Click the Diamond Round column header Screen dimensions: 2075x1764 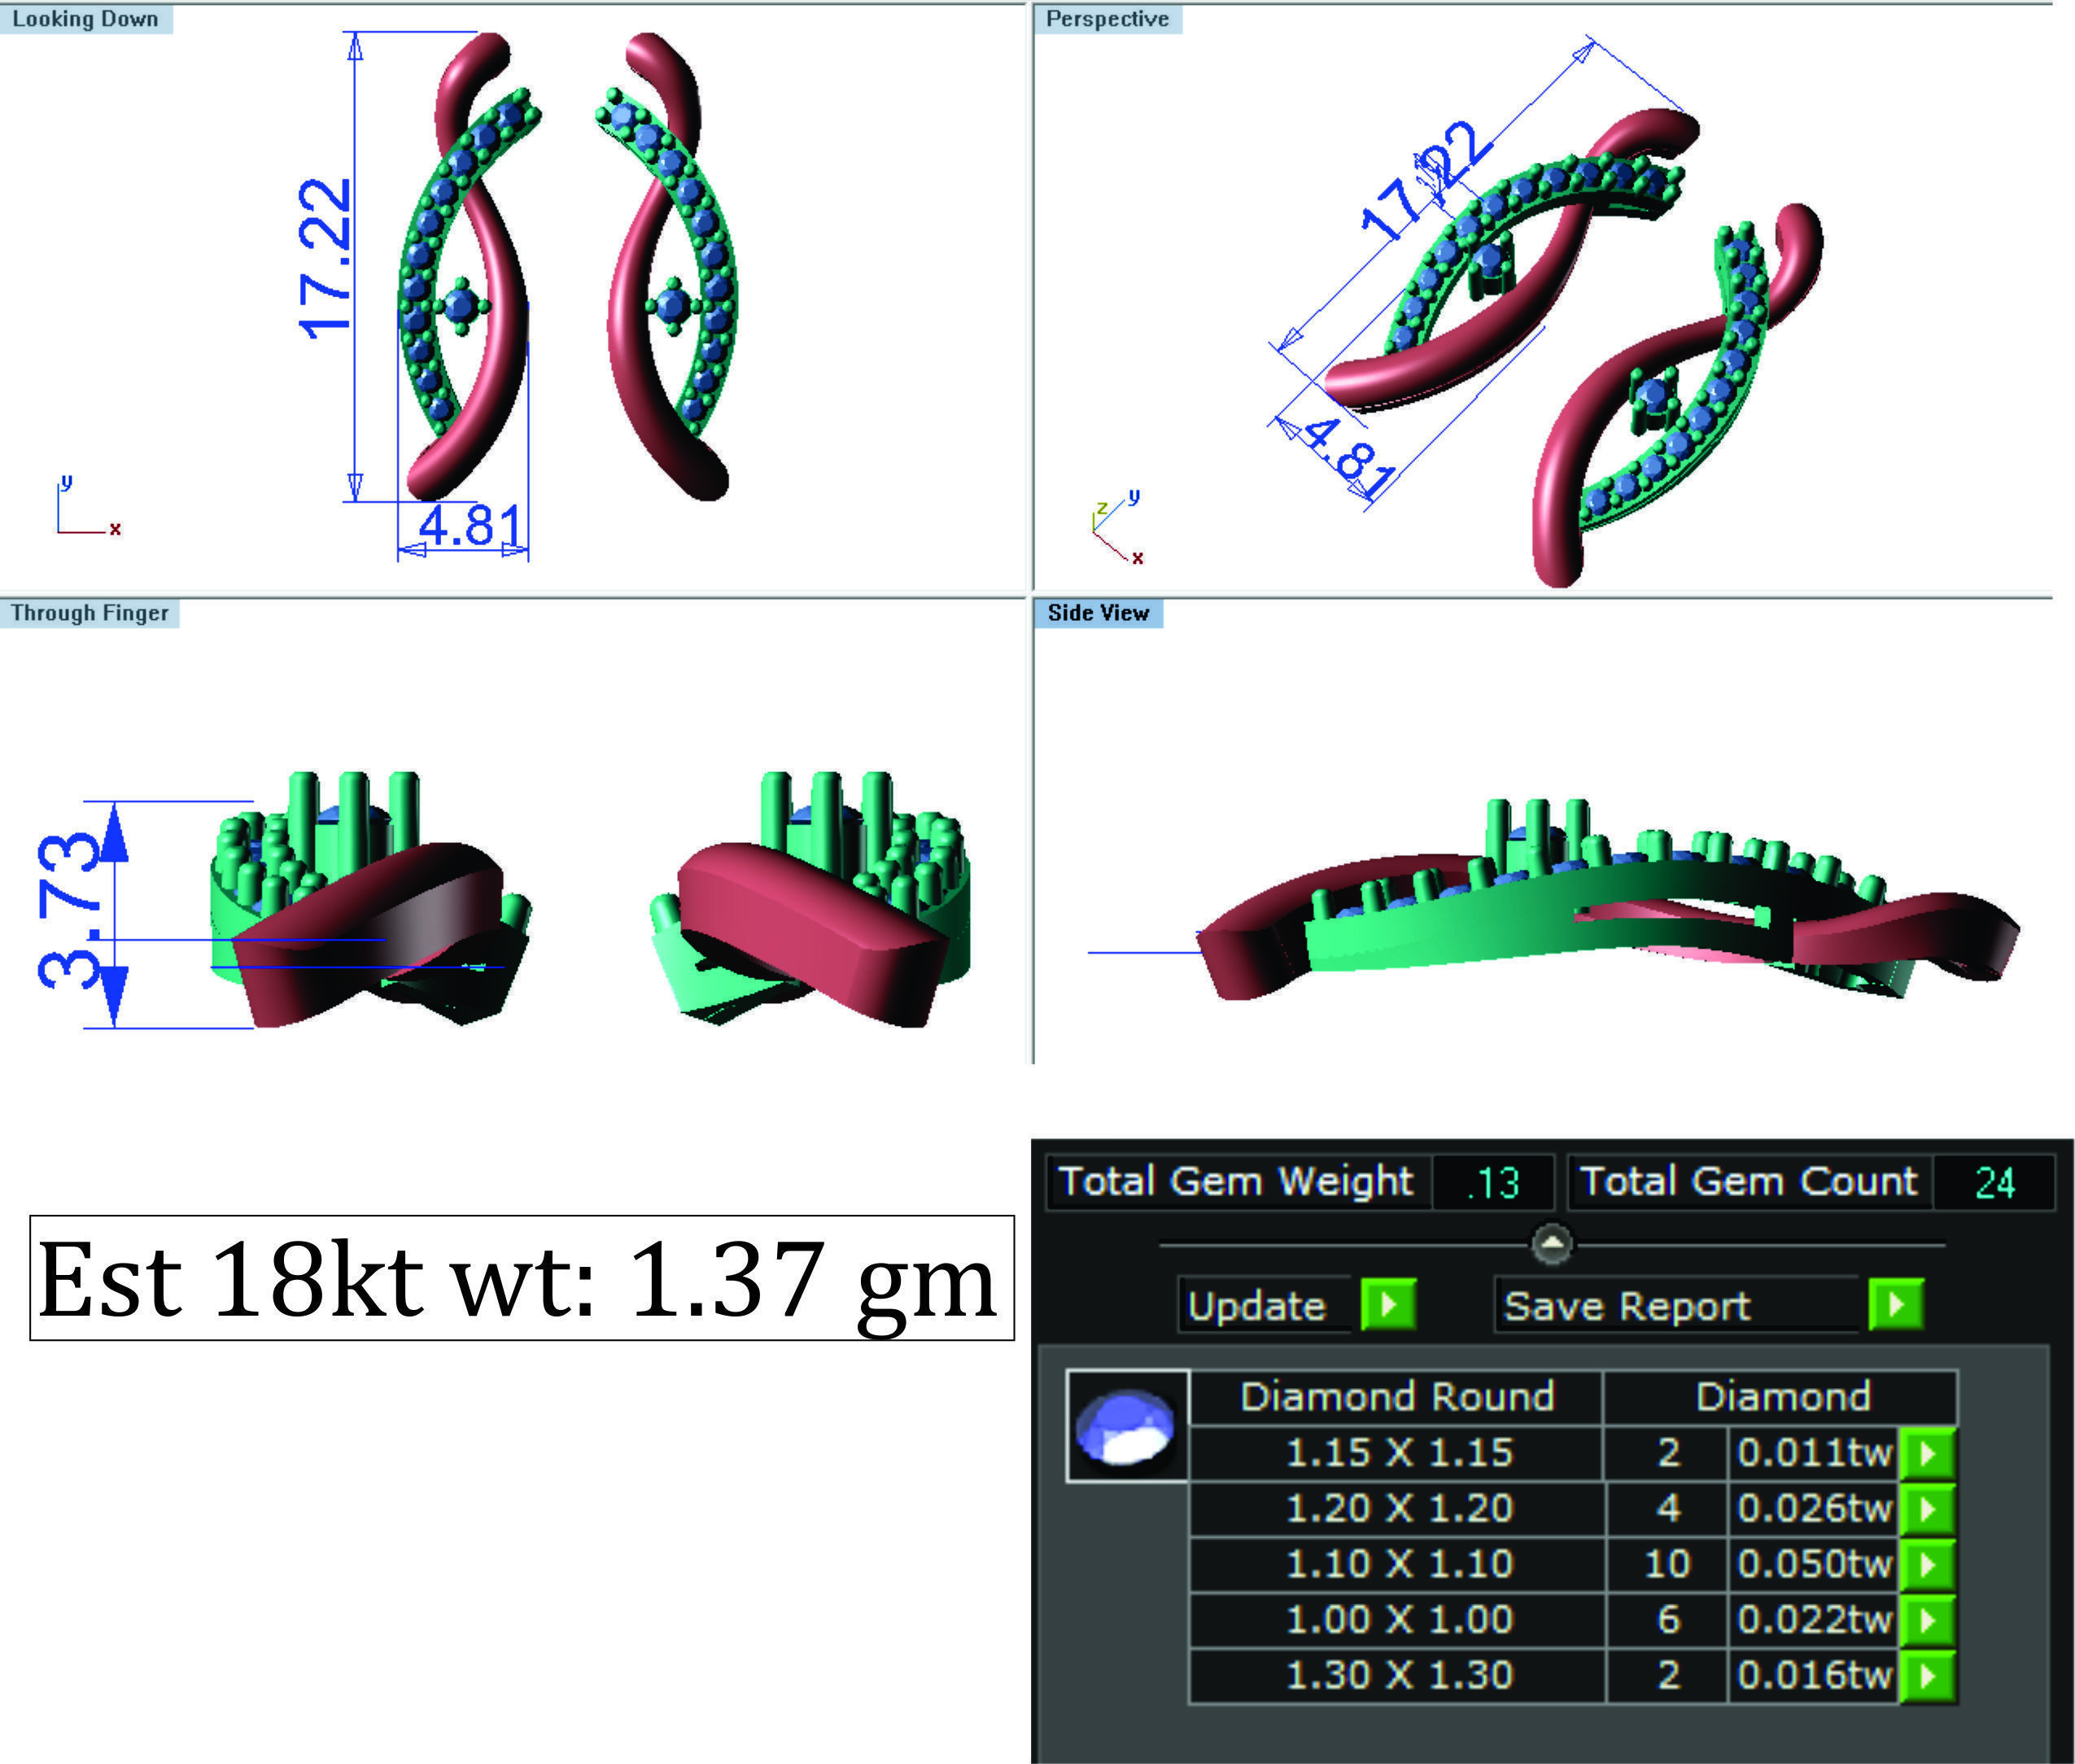coord(1397,1397)
